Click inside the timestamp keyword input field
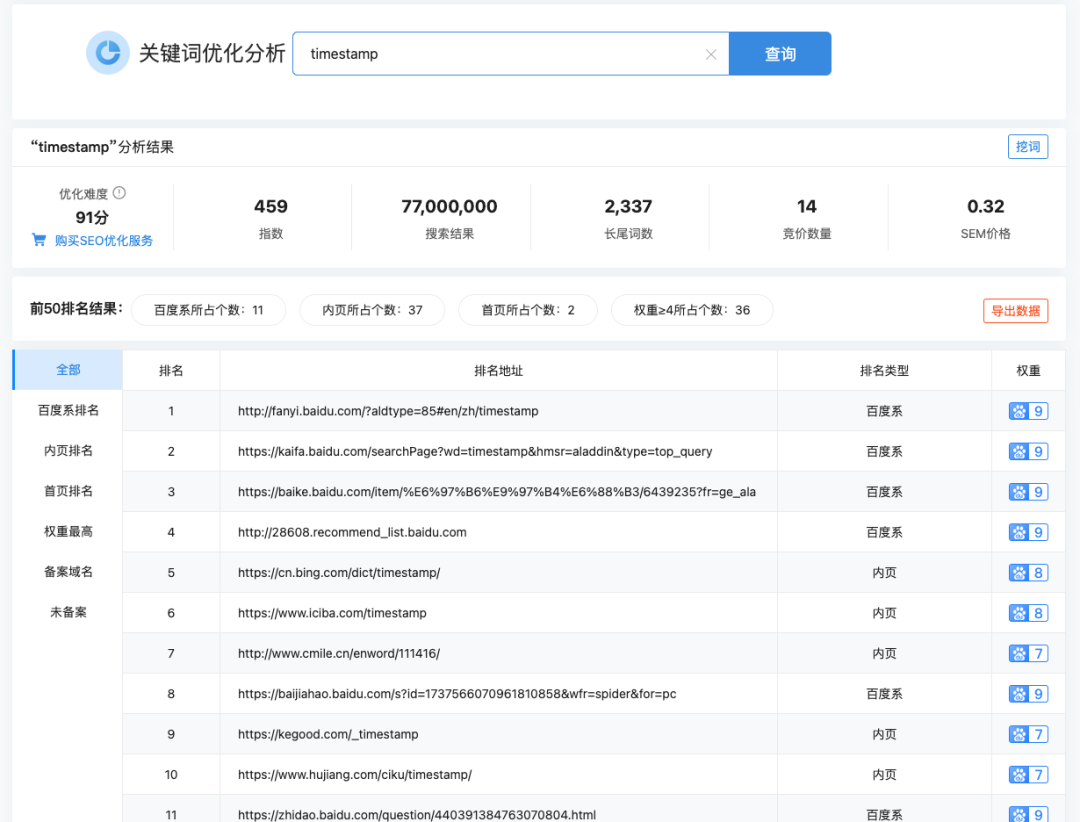1080x822 pixels. pos(450,53)
